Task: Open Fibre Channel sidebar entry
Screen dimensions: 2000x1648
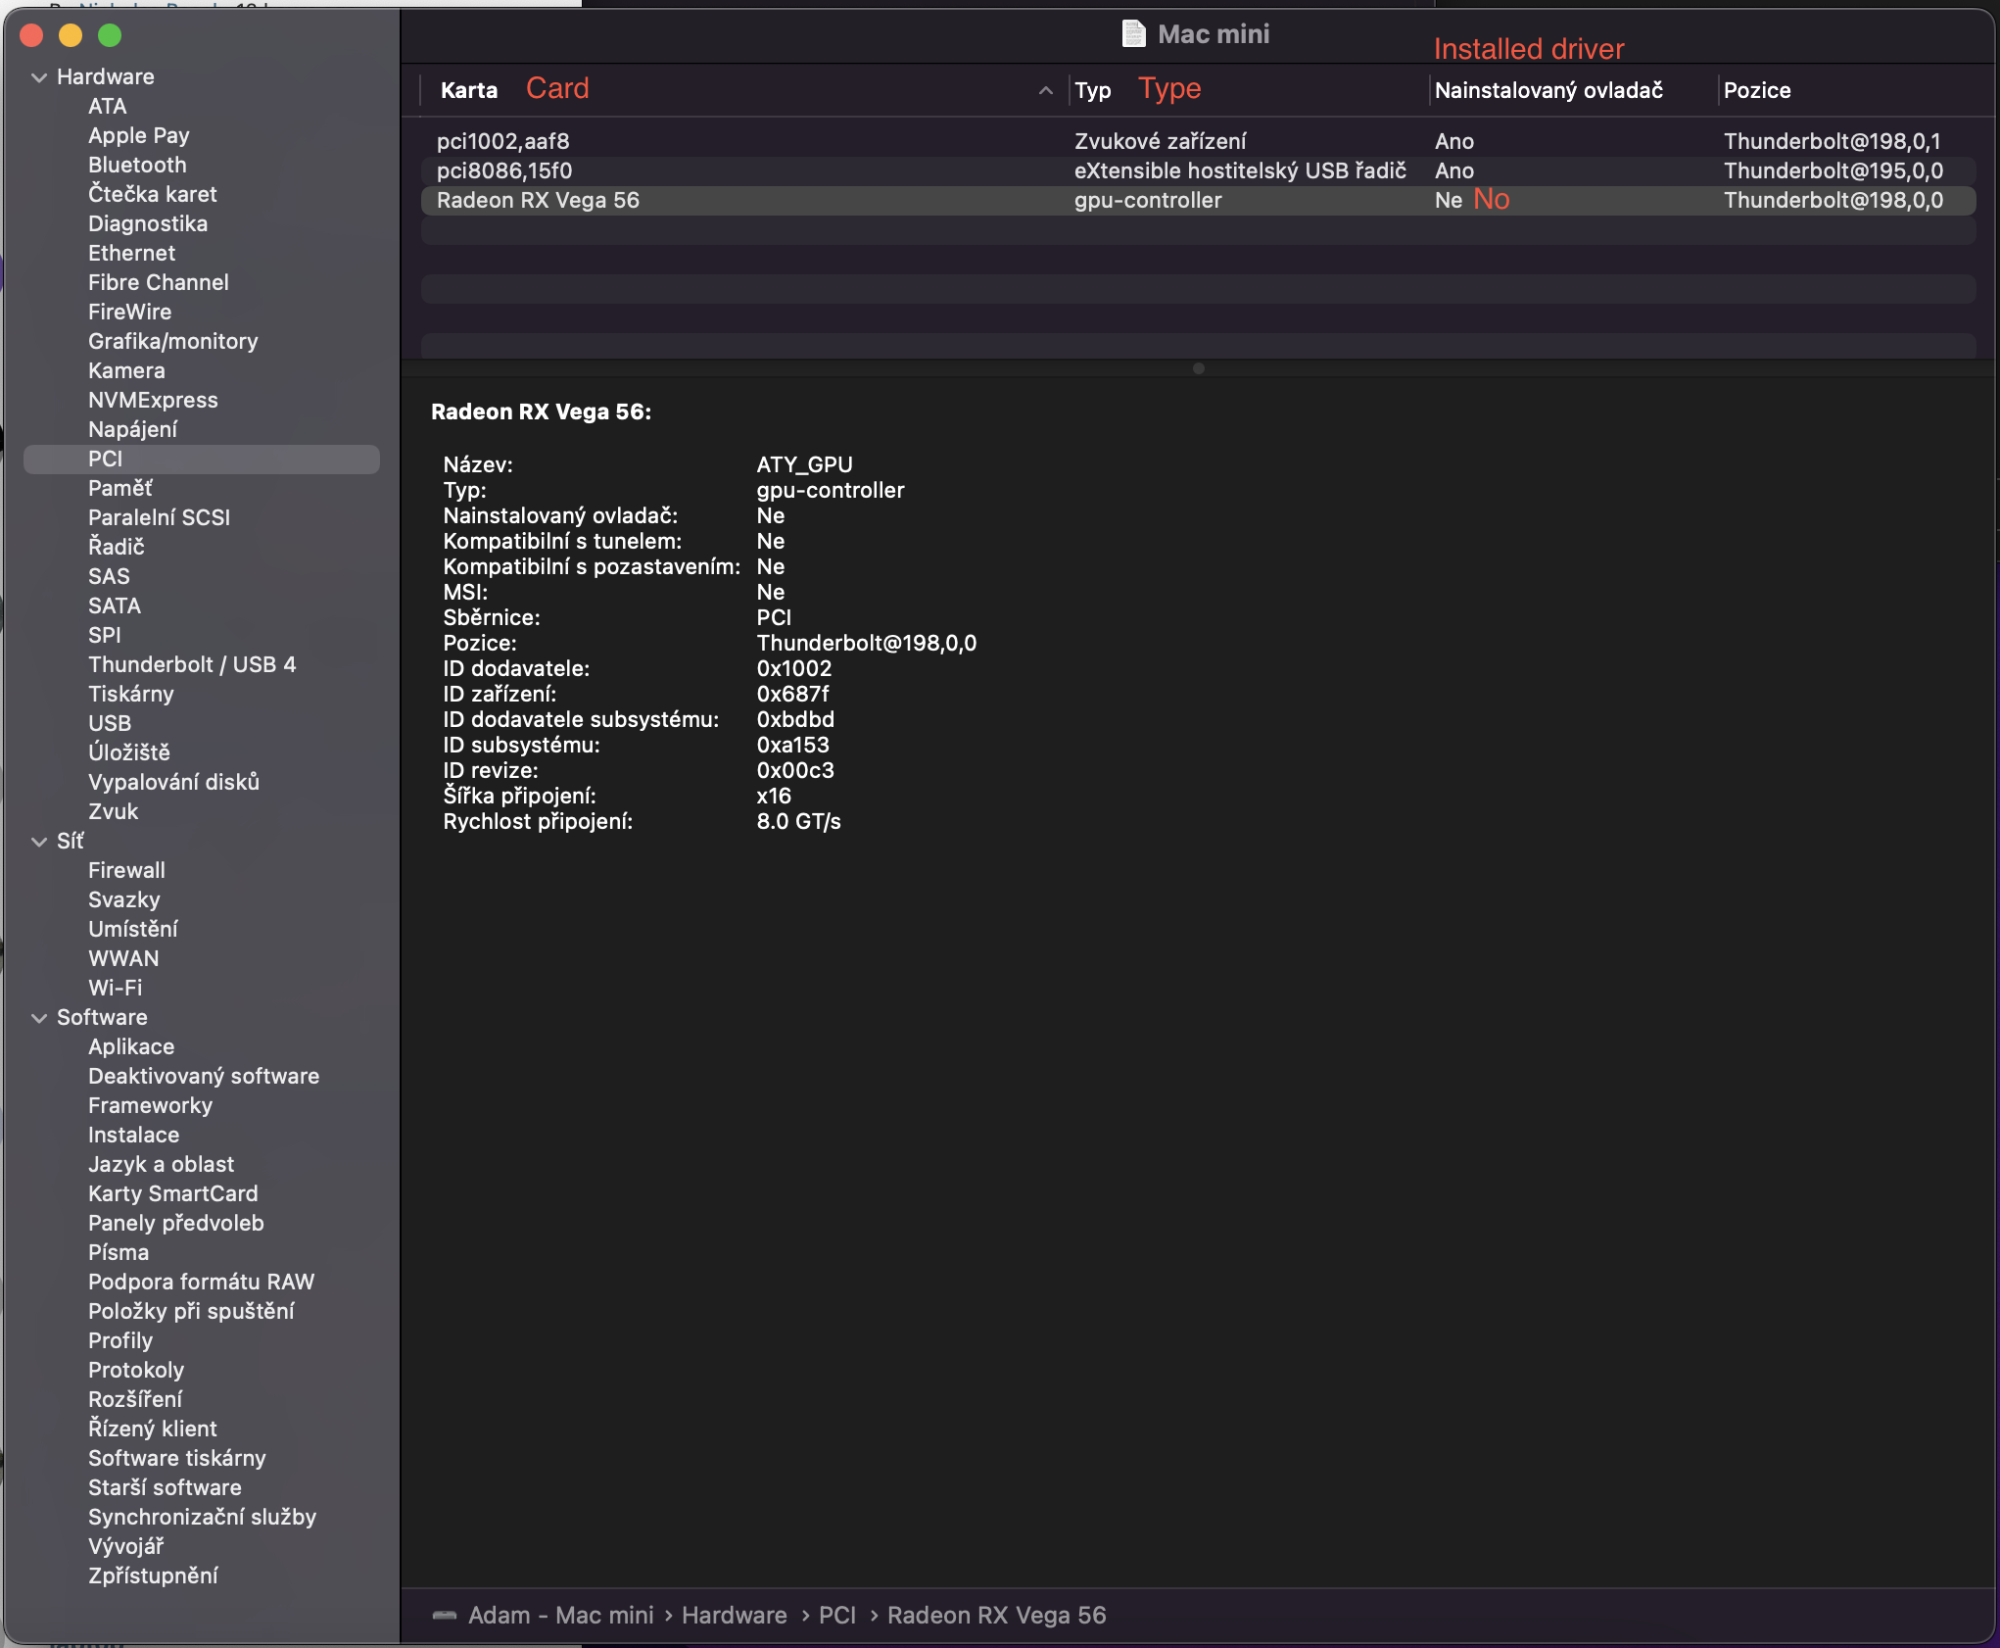Action: (x=158, y=283)
